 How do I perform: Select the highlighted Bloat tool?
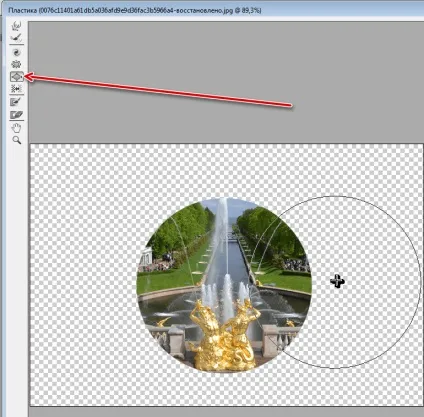coord(16,77)
